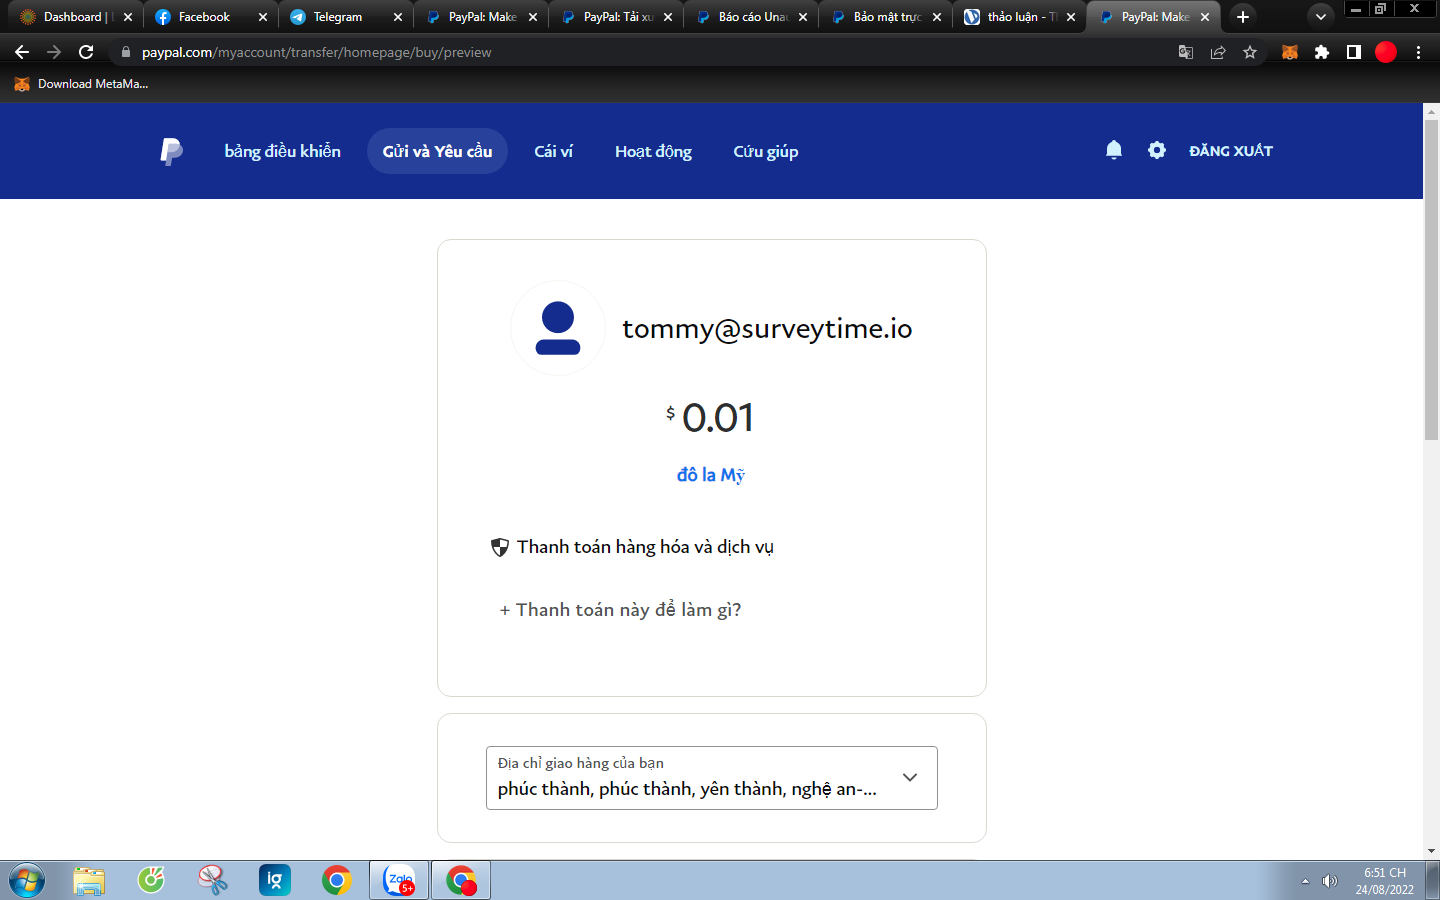This screenshot has height=900, width=1440.
Task: Open the 'Cái ví' wallet menu
Action: pos(553,151)
